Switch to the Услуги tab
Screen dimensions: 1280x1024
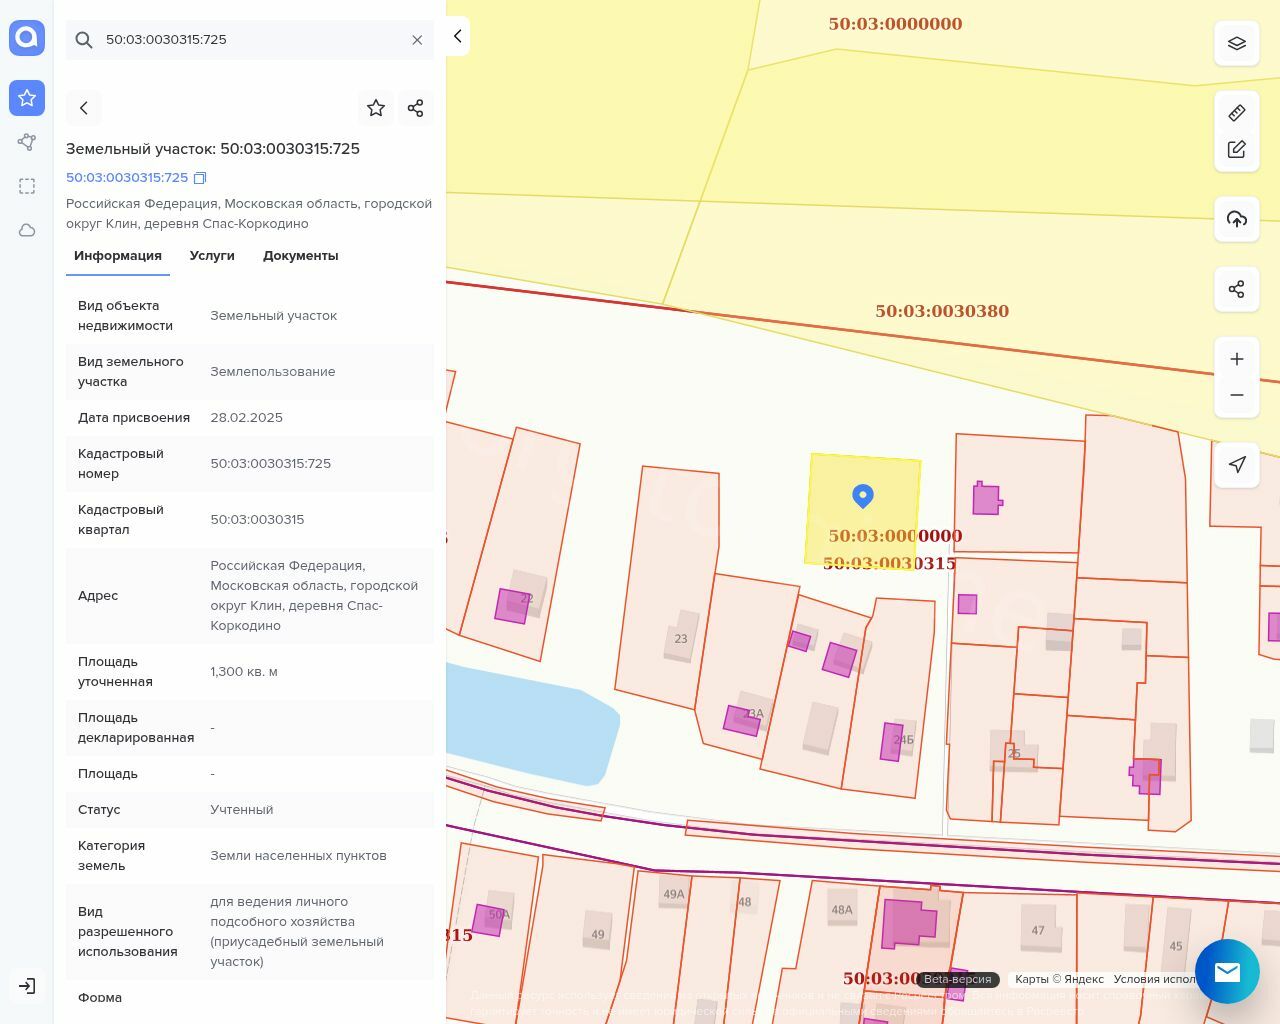click(212, 256)
